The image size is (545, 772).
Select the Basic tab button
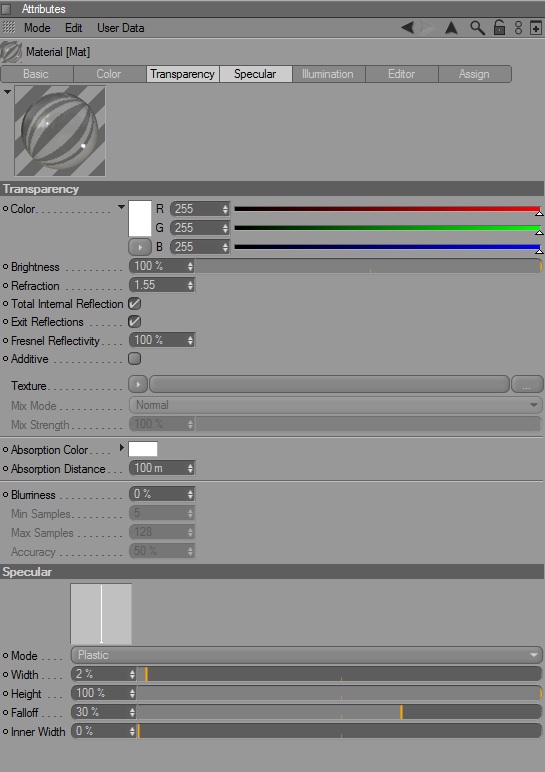click(x=36, y=74)
